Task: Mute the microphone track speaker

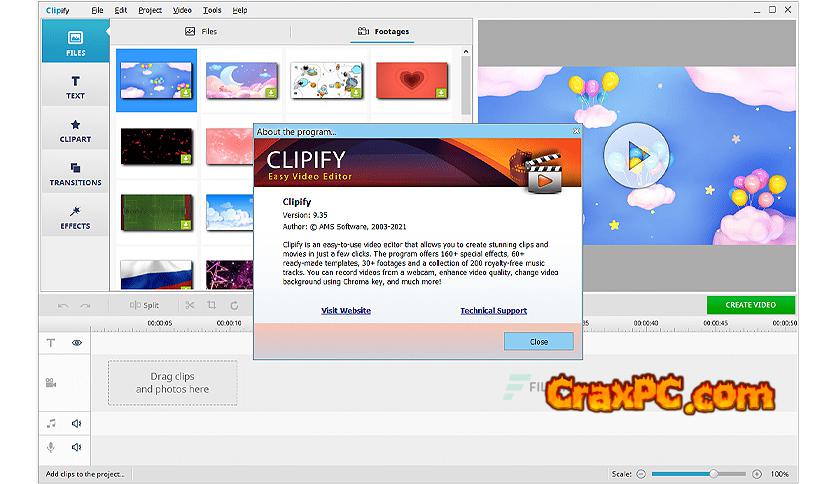Action: (x=76, y=448)
